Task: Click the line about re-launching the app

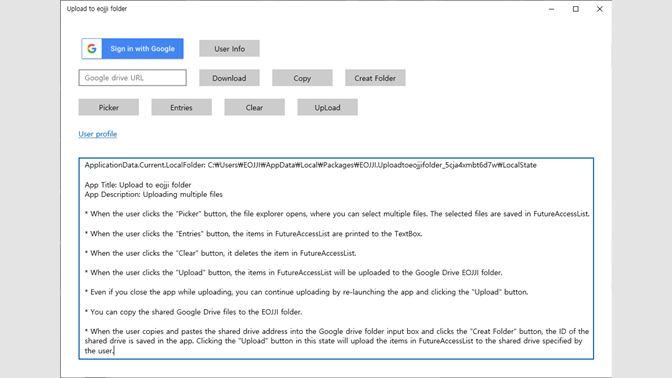Action: click(x=306, y=292)
